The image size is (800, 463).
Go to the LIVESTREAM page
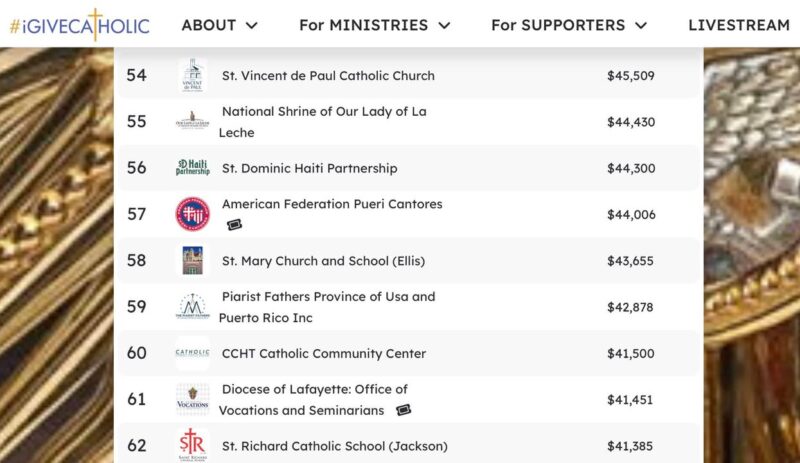738,25
